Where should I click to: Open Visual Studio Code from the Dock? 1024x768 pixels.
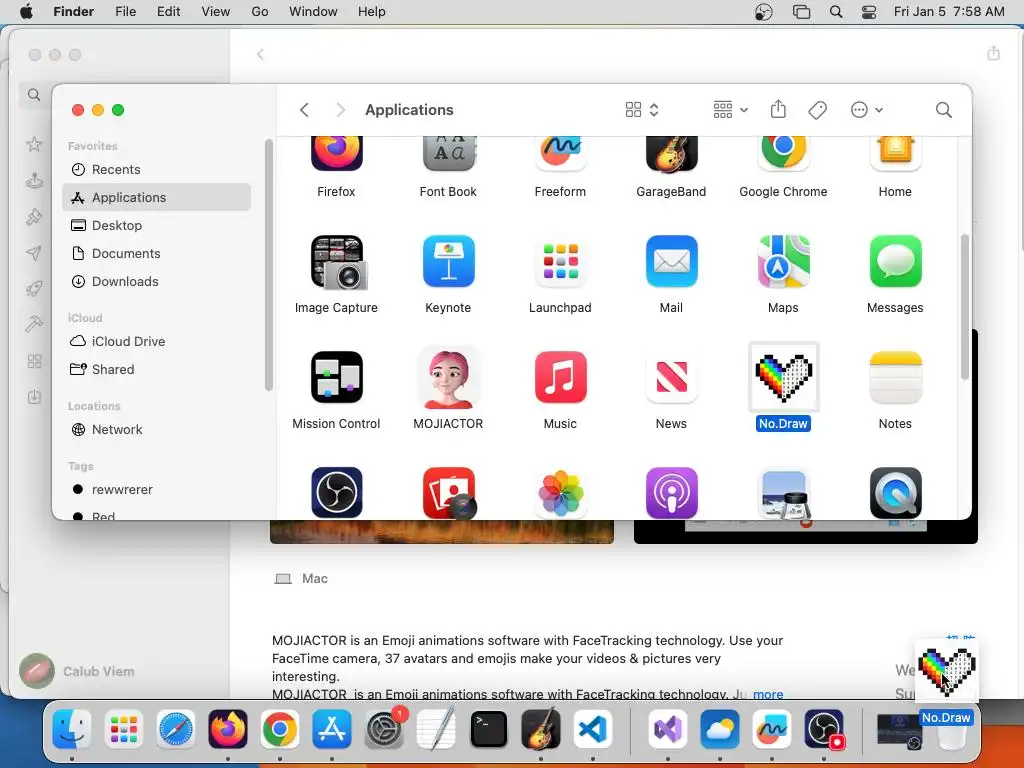(592, 729)
